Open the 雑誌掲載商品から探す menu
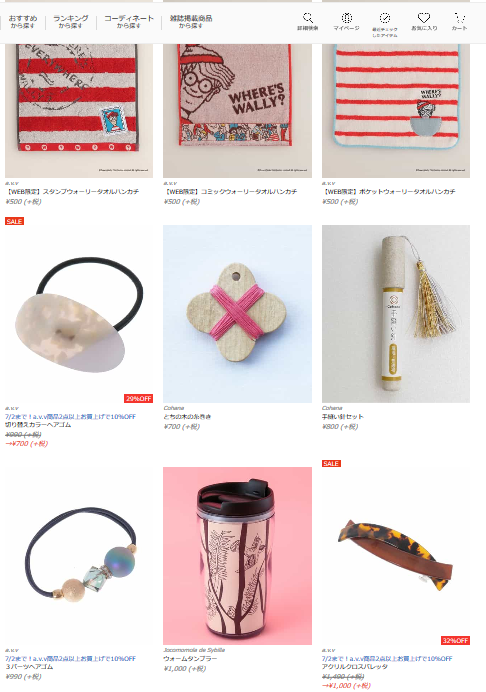Screen dimensions: 486x692 [191, 22]
